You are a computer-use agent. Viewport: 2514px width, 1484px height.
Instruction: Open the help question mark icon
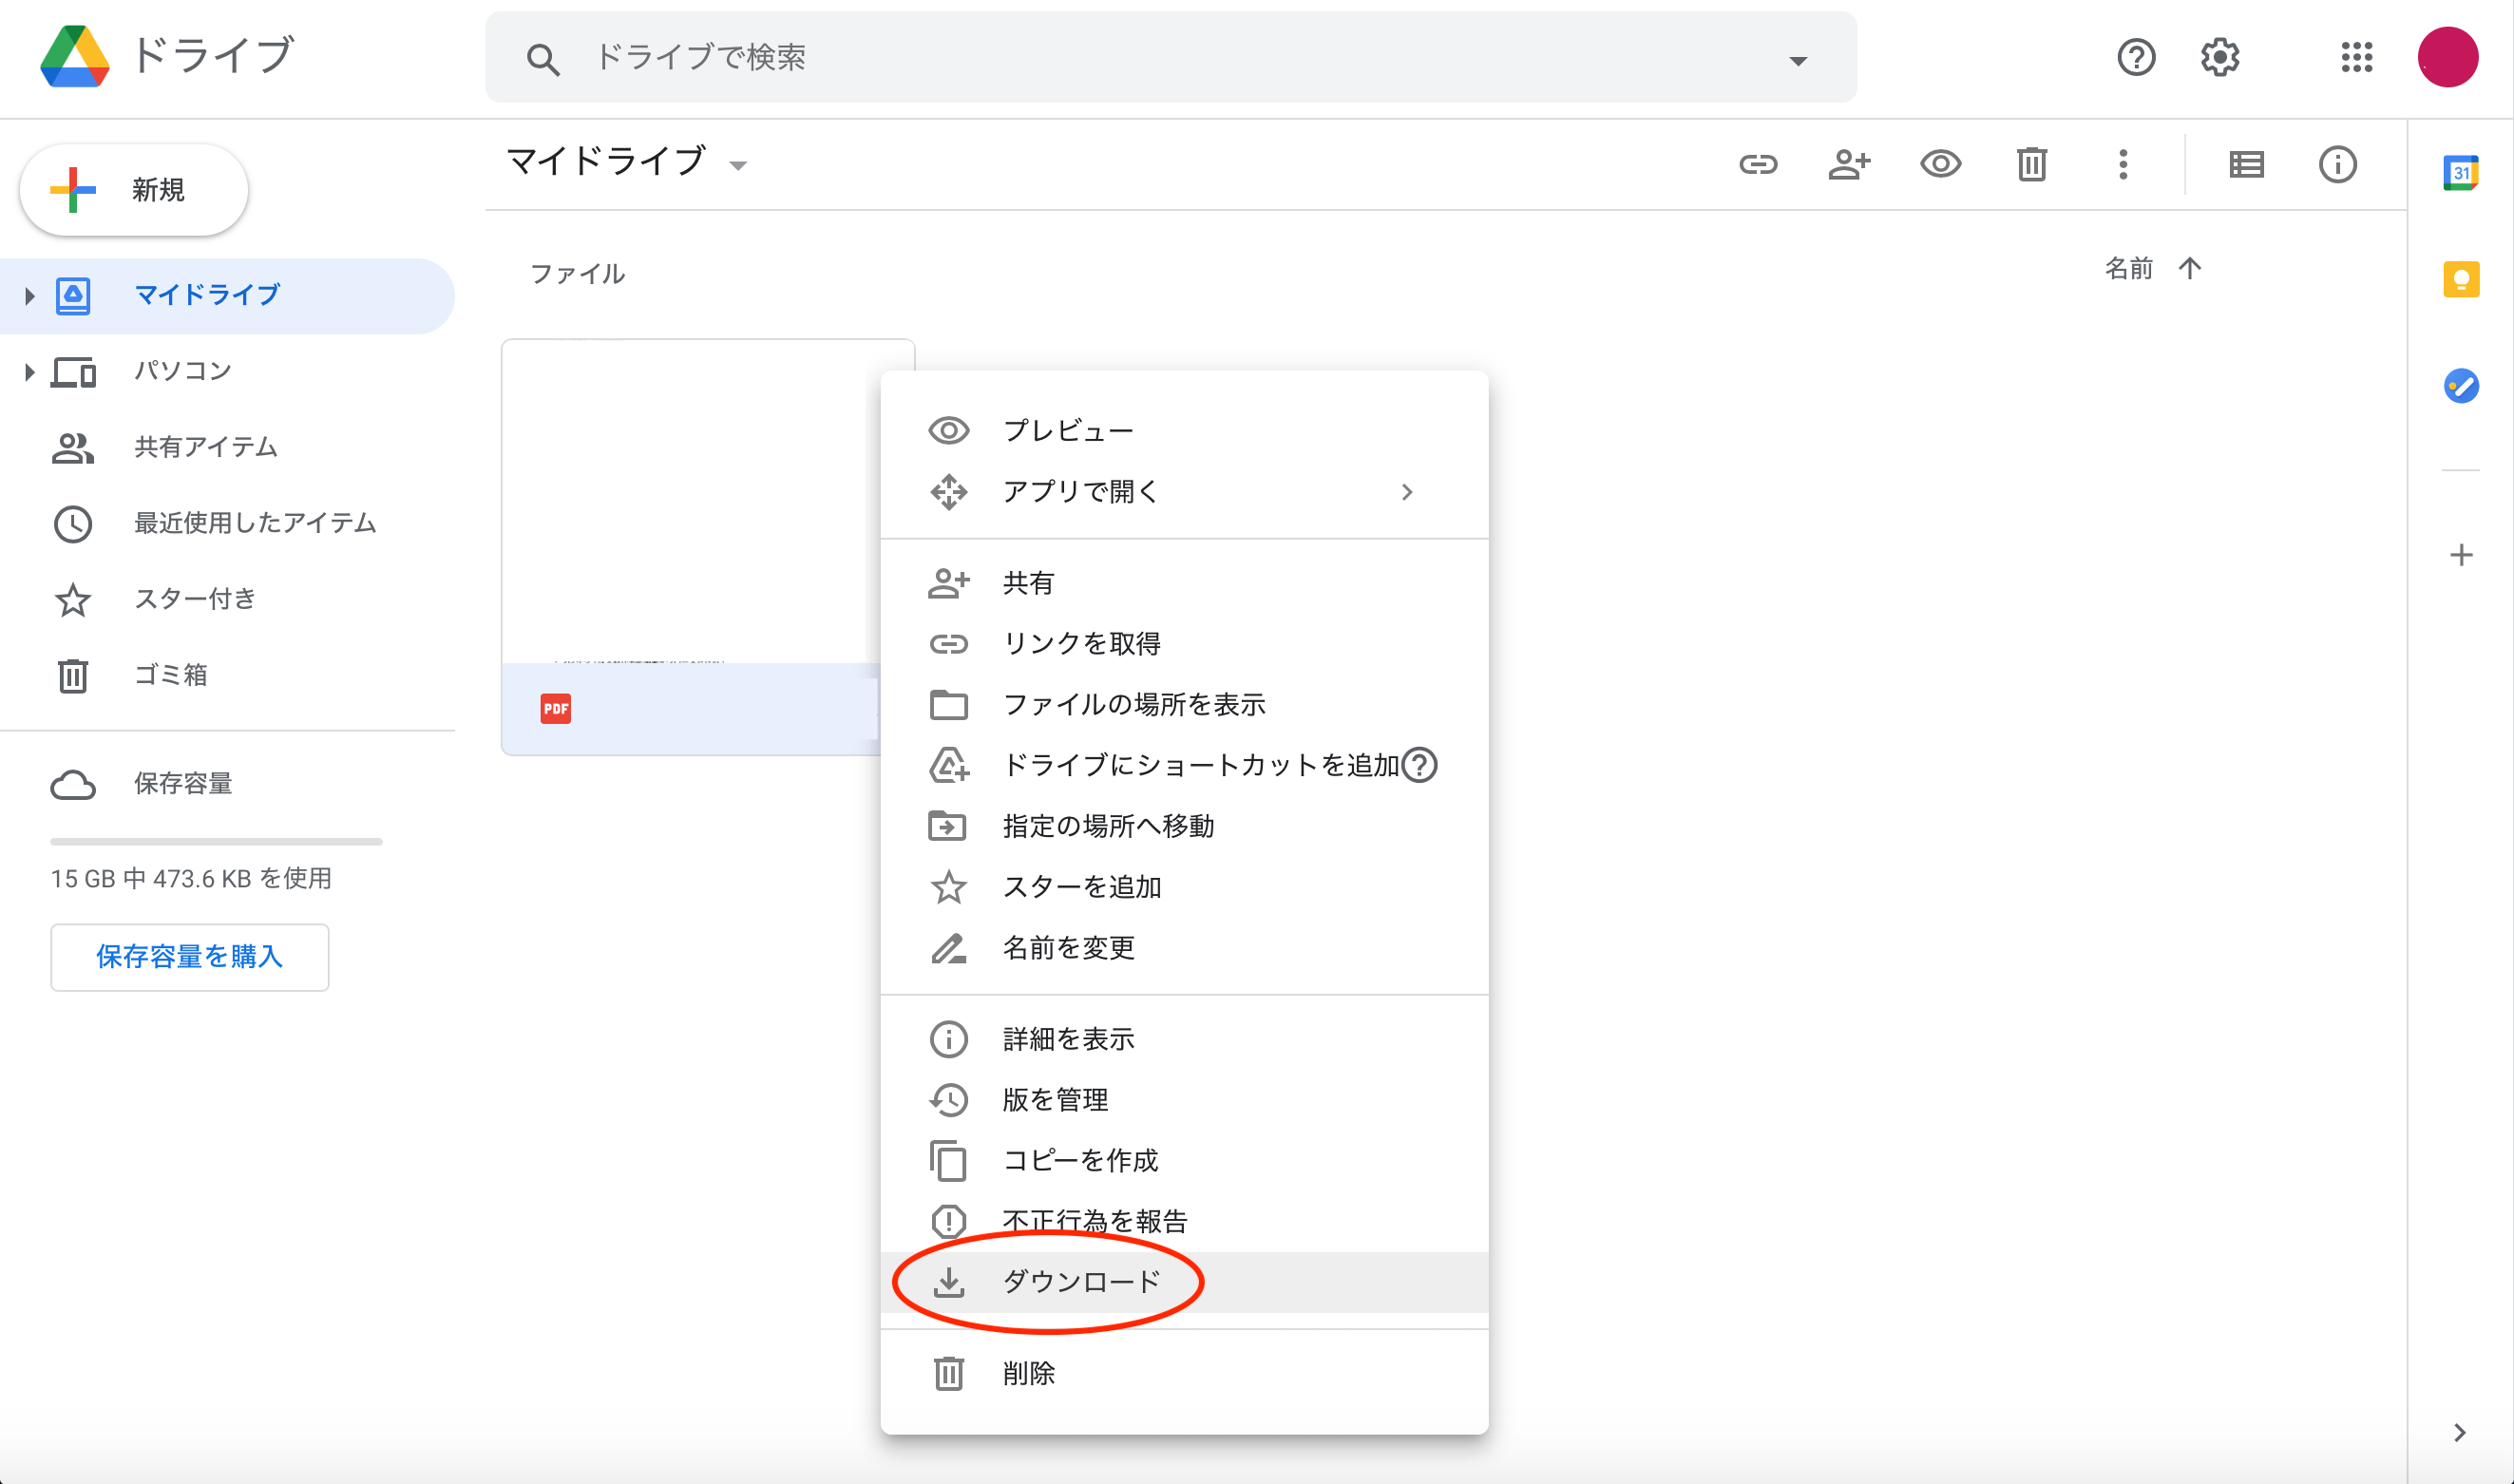(2136, 58)
